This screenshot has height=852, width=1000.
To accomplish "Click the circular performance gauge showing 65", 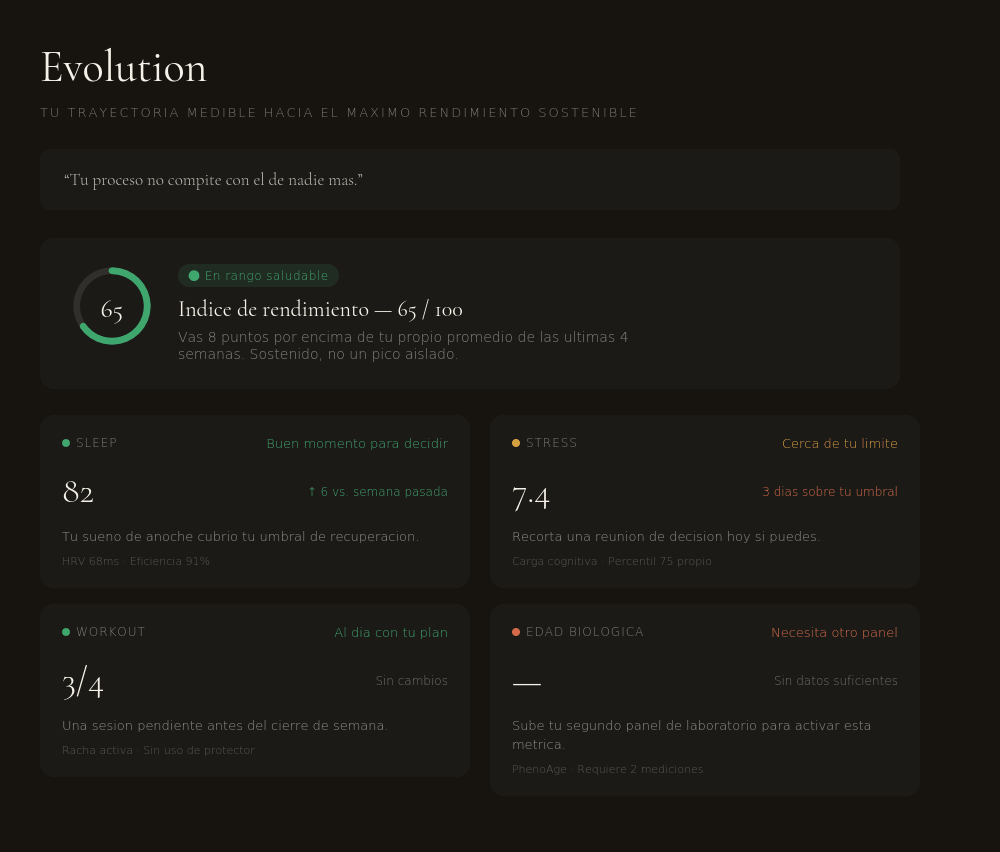I will [112, 306].
